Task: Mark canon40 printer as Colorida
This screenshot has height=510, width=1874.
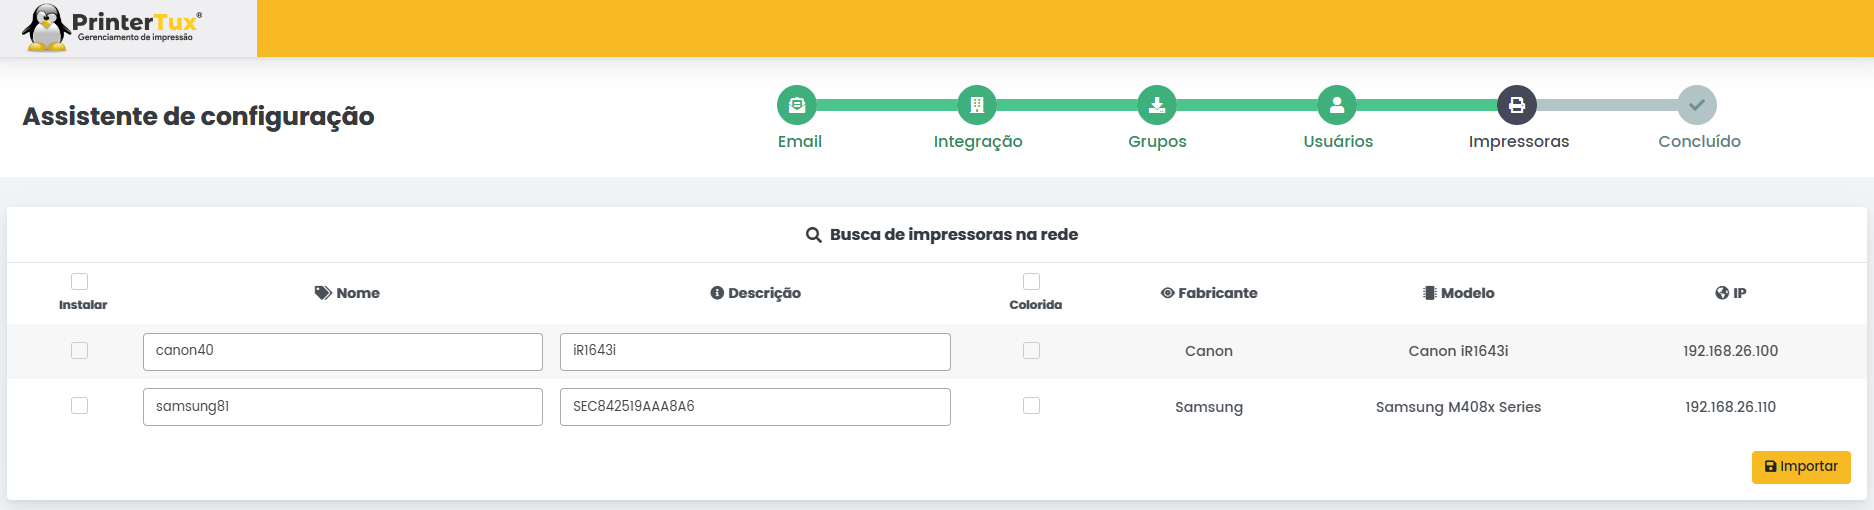Action: point(1032,351)
